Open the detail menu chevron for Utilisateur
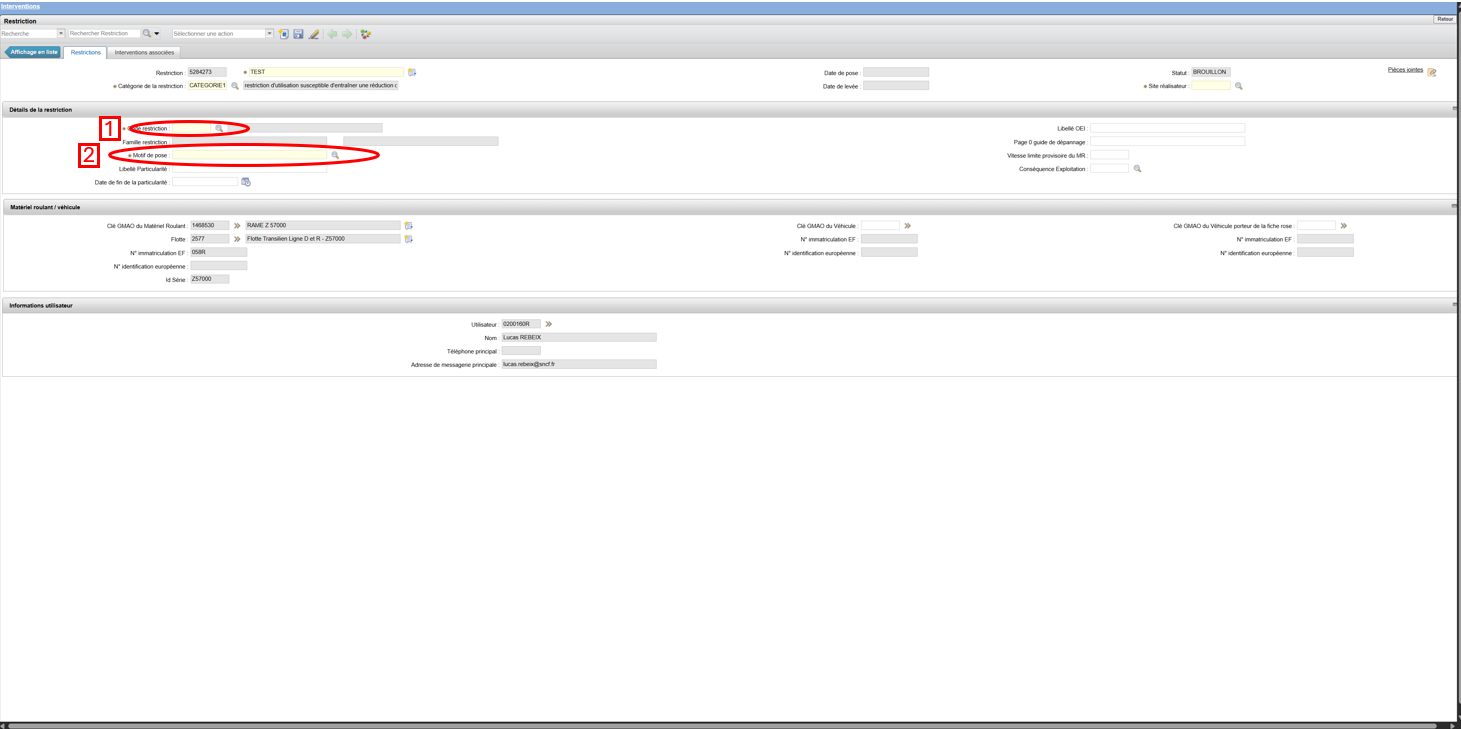Image resolution: width=1461 pixels, height=729 pixels. pos(548,324)
